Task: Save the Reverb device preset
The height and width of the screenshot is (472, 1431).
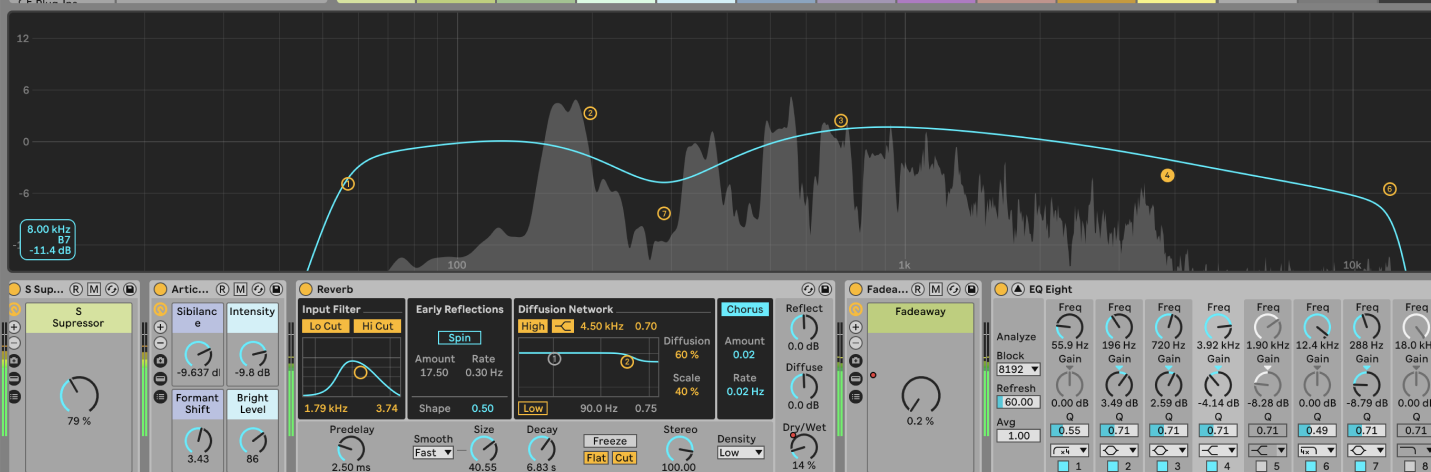Action: (x=825, y=289)
